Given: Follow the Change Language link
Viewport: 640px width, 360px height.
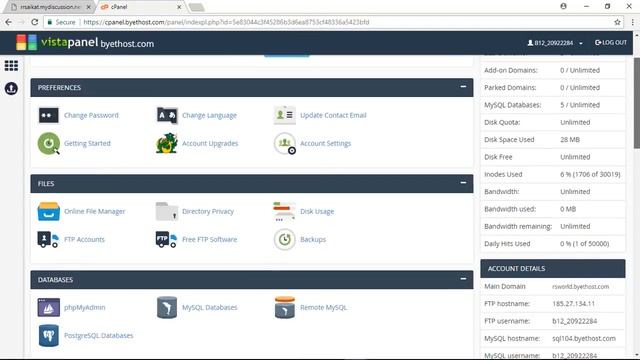Looking at the screenshot, I should pyautogui.click(x=209, y=116).
